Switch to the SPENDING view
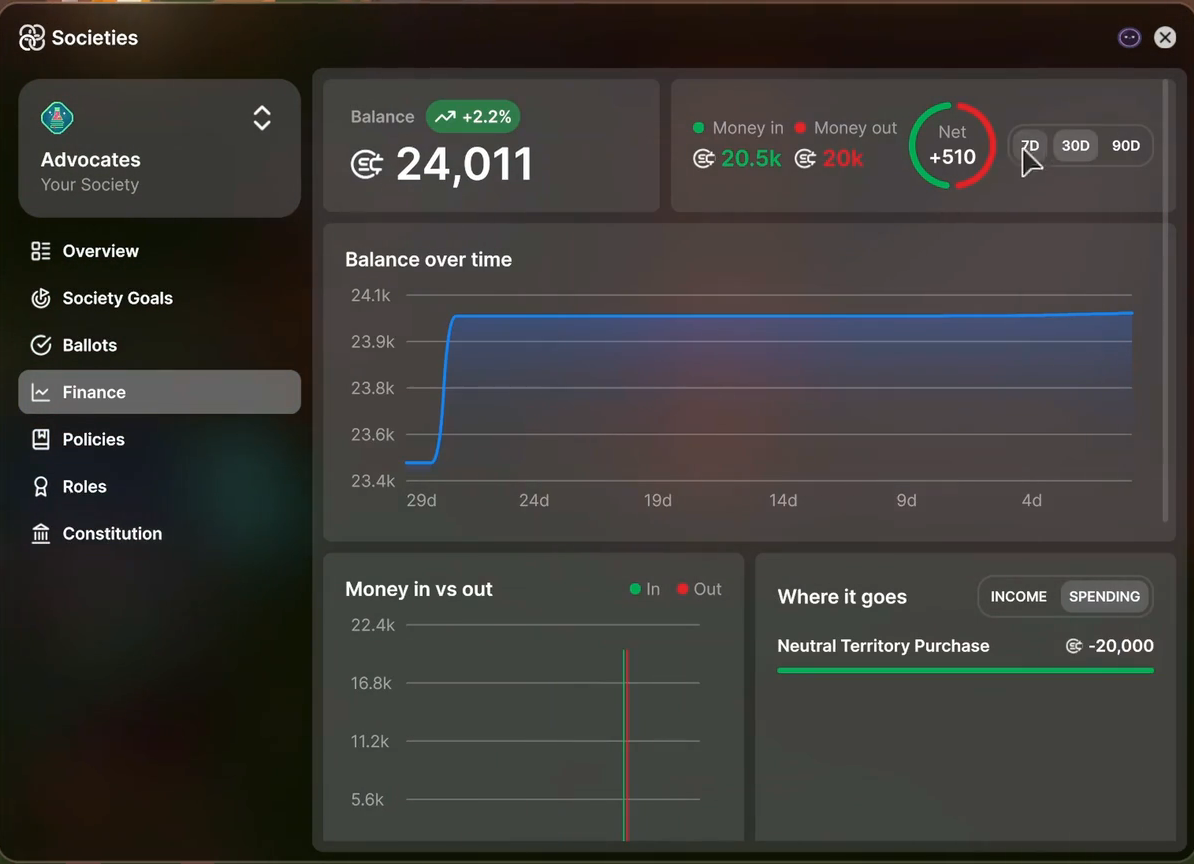Viewport: 1194px width, 864px height. click(1104, 597)
